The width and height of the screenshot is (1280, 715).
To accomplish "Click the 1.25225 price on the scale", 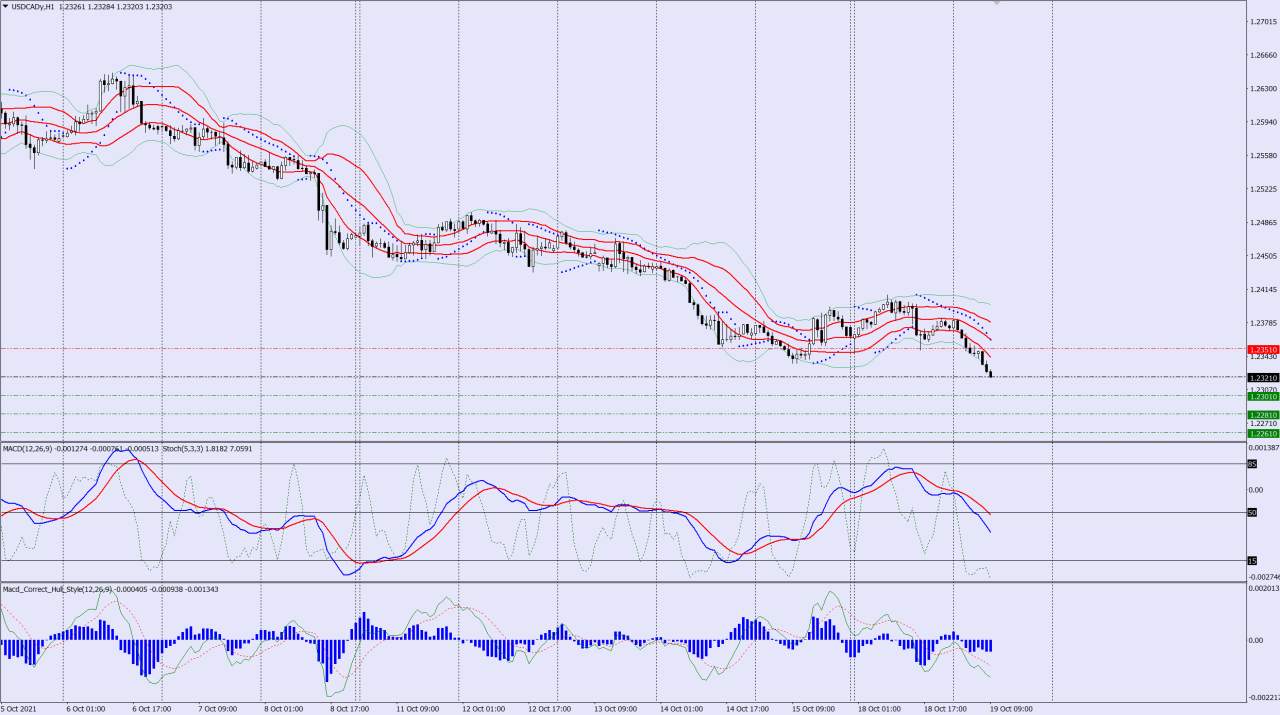I will [x=1264, y=189].
